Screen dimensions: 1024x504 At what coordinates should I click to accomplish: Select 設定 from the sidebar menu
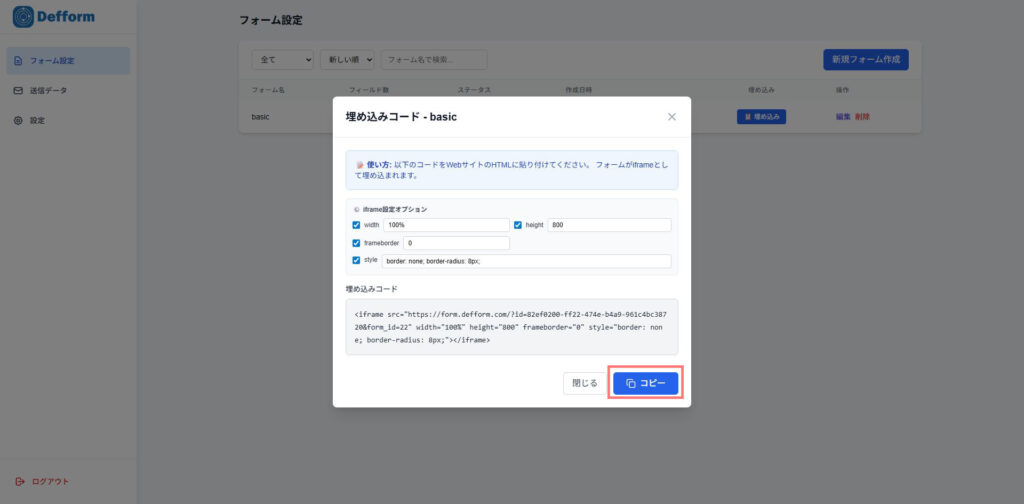click(37, 121)
